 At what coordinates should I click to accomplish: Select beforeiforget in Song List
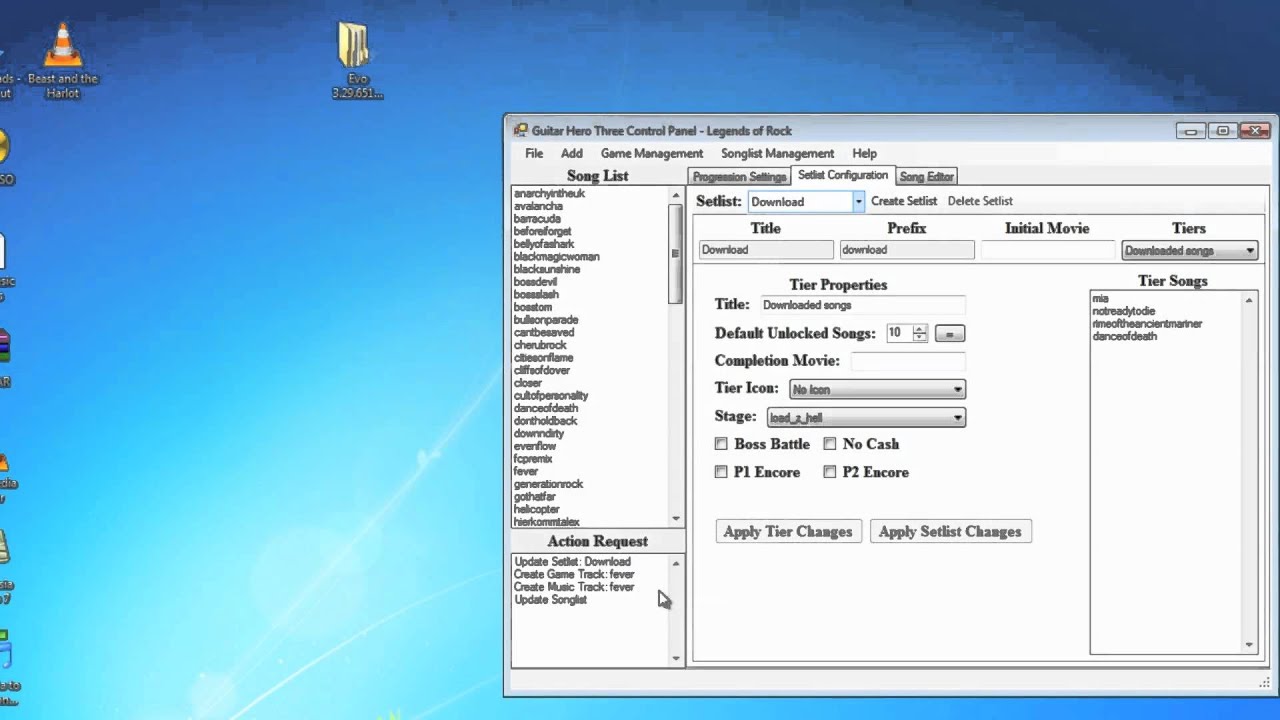pos(542,231)
